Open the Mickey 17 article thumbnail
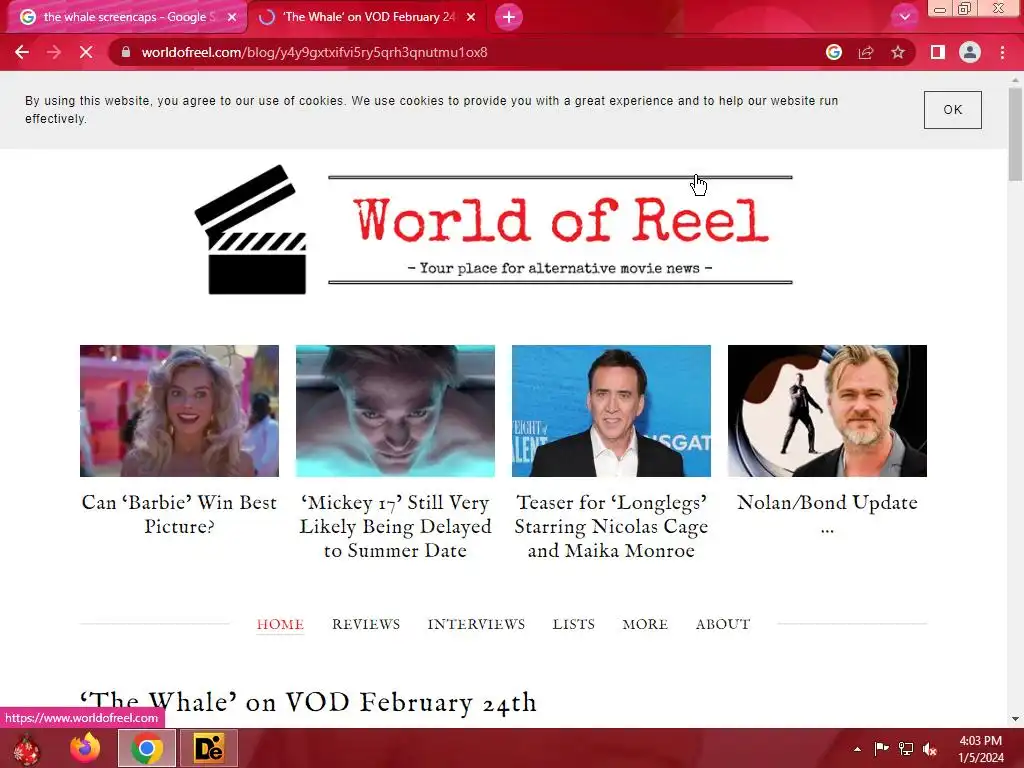Image resolution: width=1024 pixels, height=768 pixels. 395,411
